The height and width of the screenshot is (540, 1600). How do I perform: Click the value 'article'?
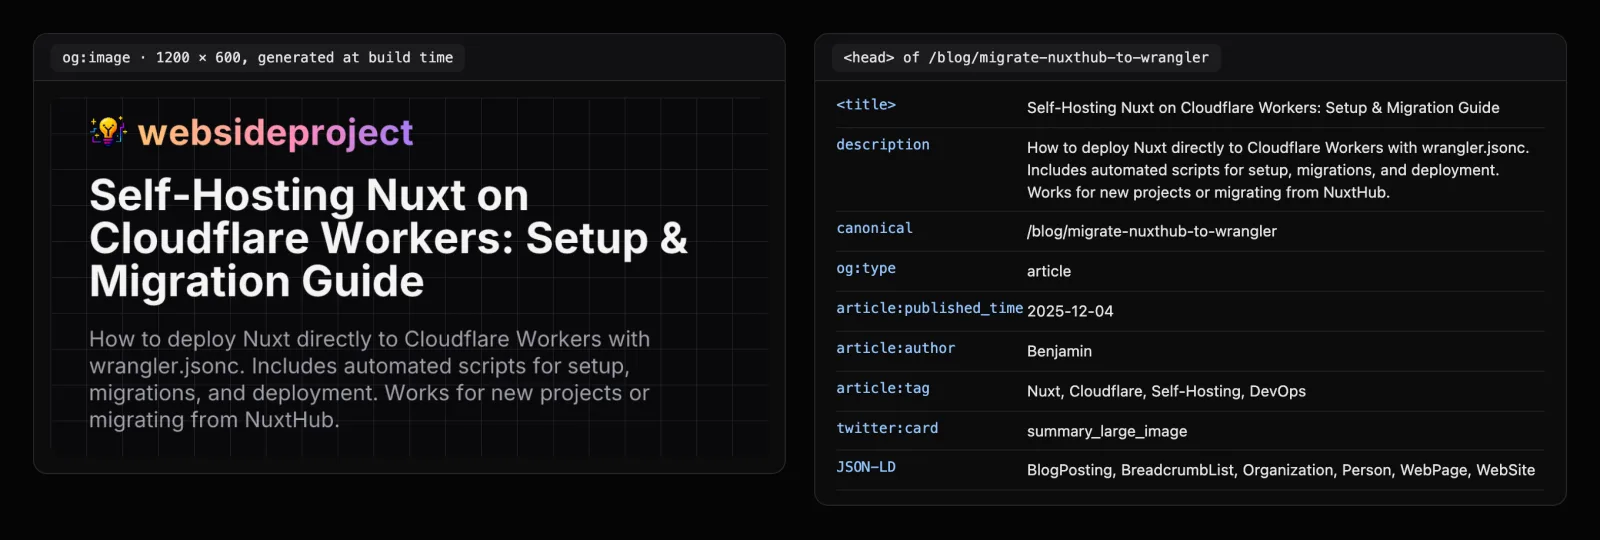(1049, 272)
